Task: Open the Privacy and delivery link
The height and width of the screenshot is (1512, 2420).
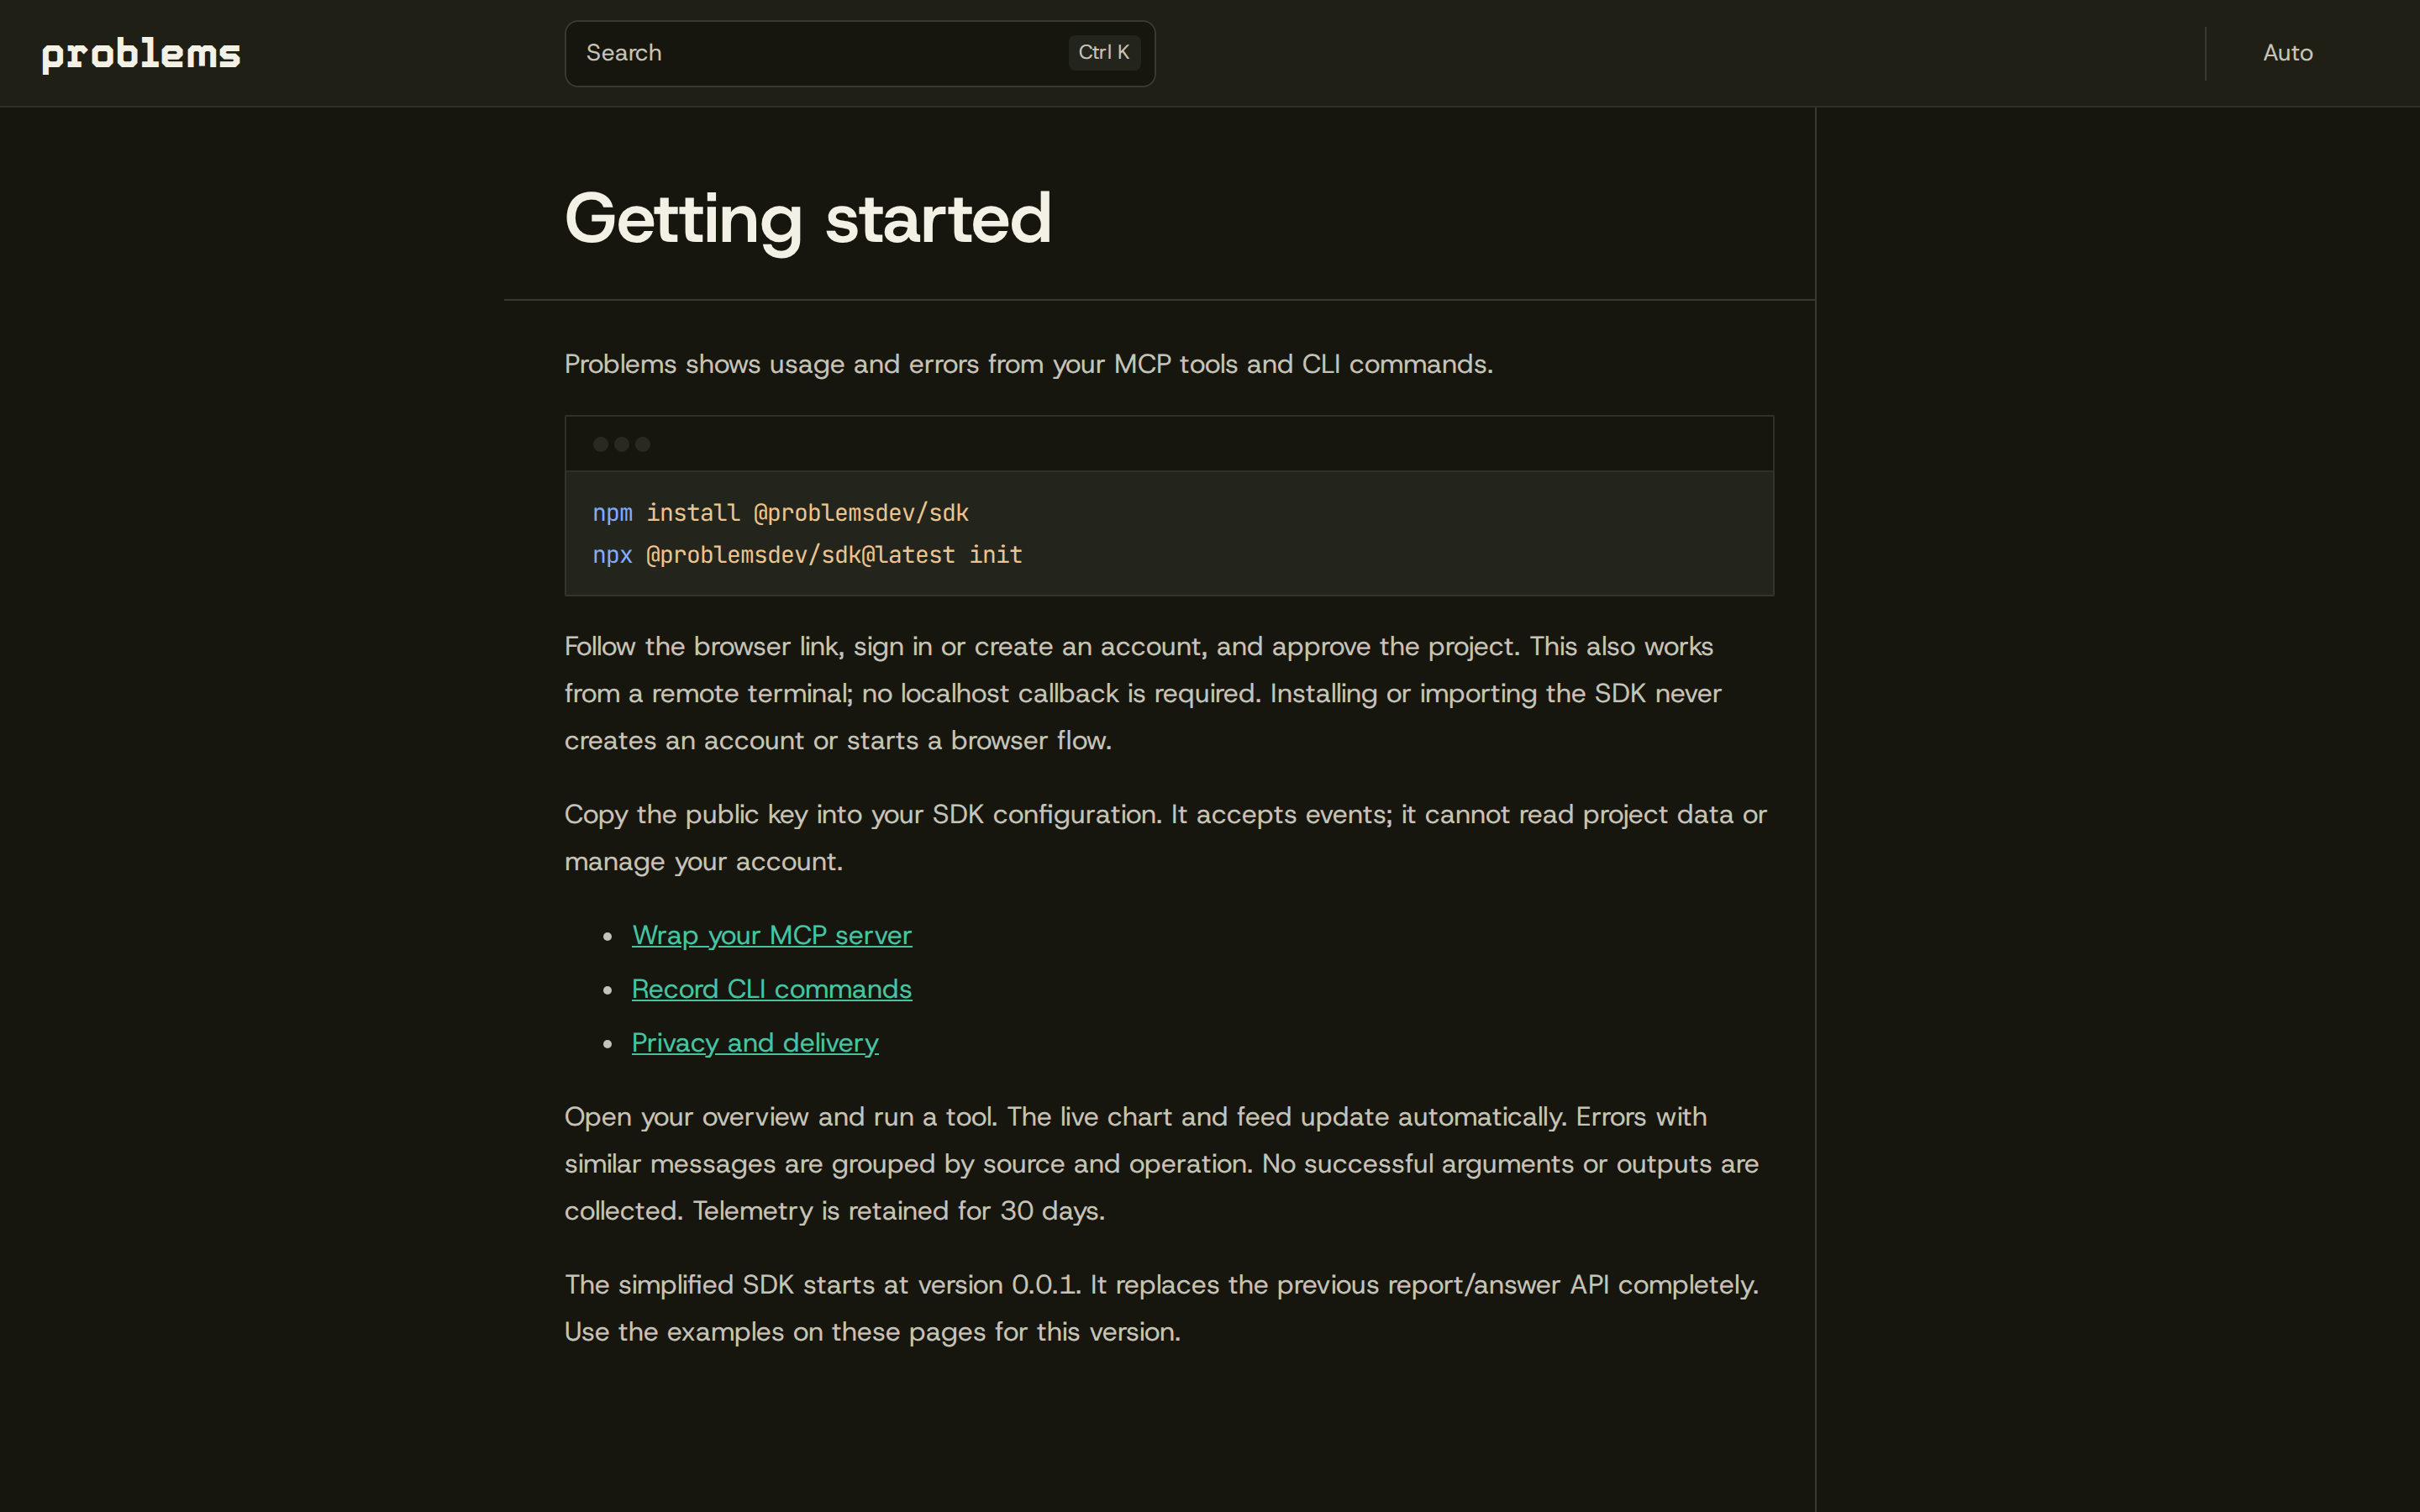Action: 755,1043
